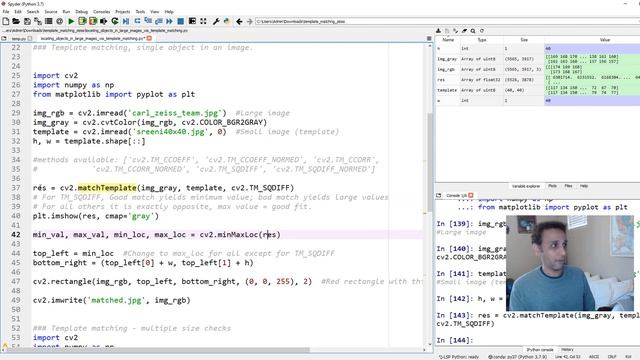The height and width of the screenshot is (360, 640).
Task: Save the current file
Action: coord(27,21)
